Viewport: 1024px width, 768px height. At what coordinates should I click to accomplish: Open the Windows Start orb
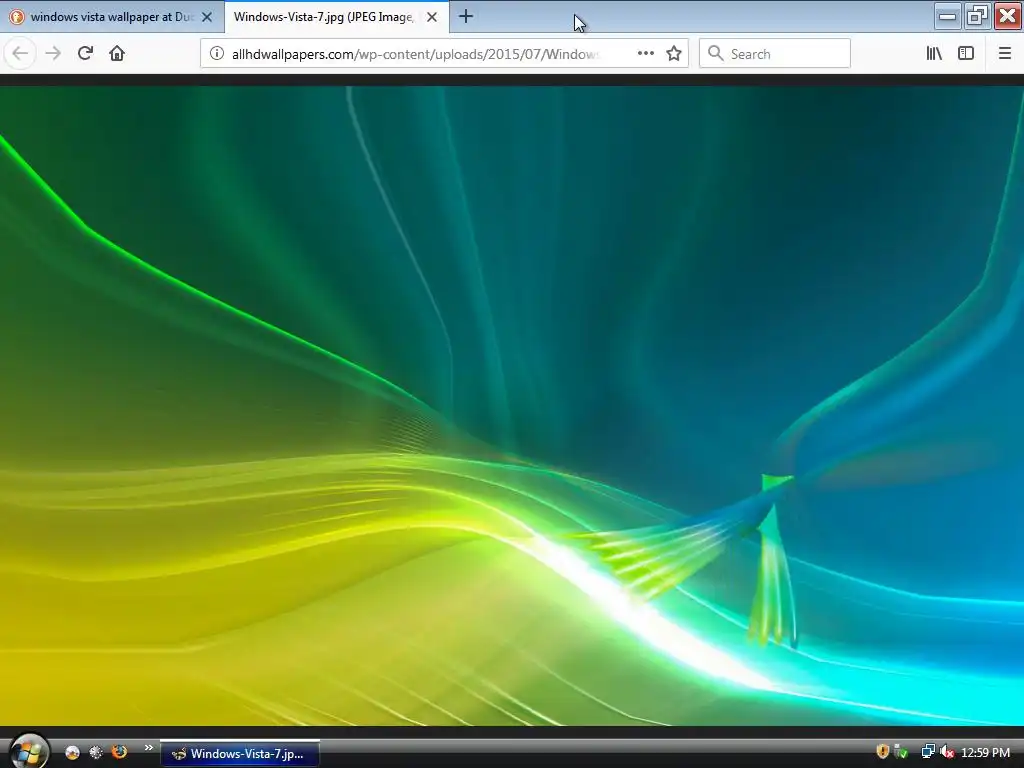point(27,751)
